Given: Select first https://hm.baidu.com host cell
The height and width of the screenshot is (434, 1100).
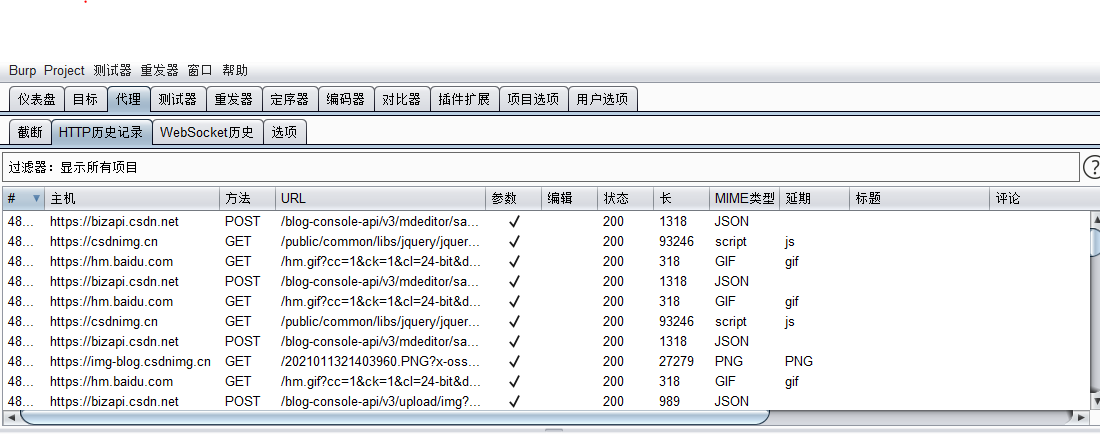Looking at the screenshot, I should pos(111,262).
